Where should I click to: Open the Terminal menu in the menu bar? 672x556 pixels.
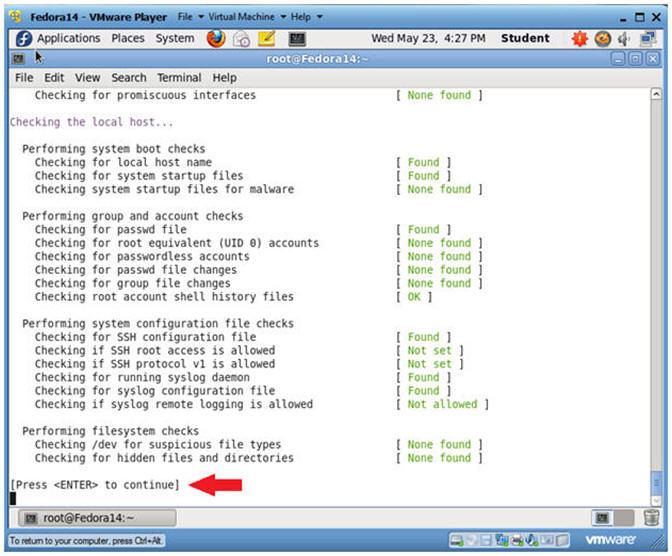point(179,78)
